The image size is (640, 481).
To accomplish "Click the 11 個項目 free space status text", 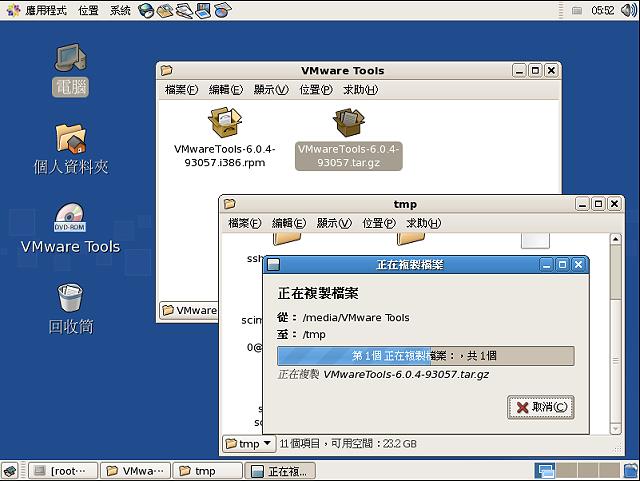I will 348,443.
